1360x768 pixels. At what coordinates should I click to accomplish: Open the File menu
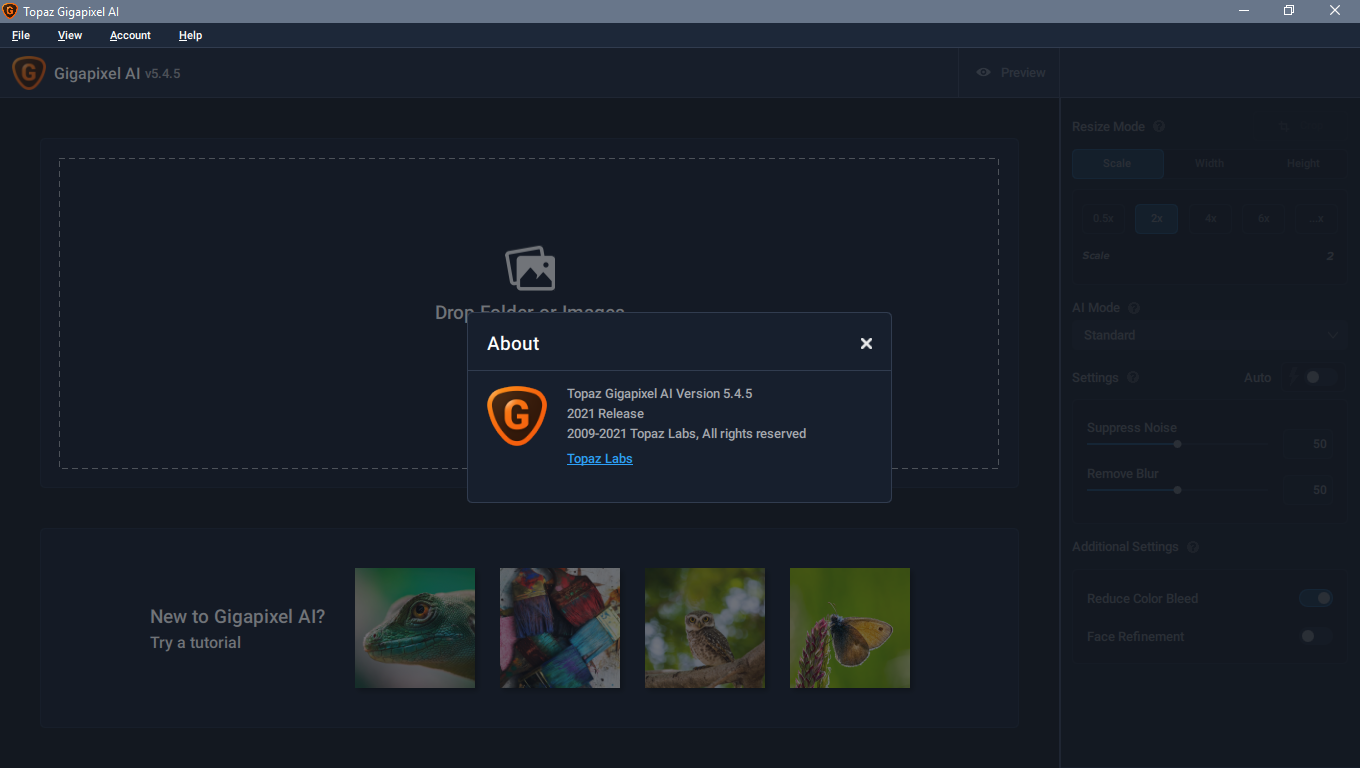tap(21, 35)
